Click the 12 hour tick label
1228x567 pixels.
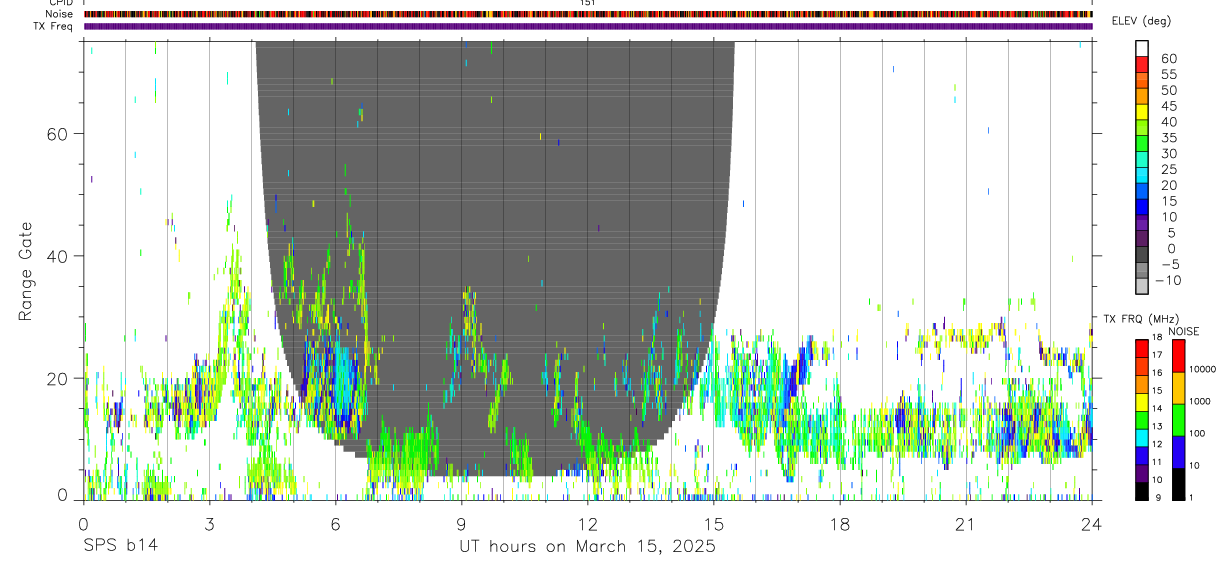pyautogui.click(x=588, y=524)
